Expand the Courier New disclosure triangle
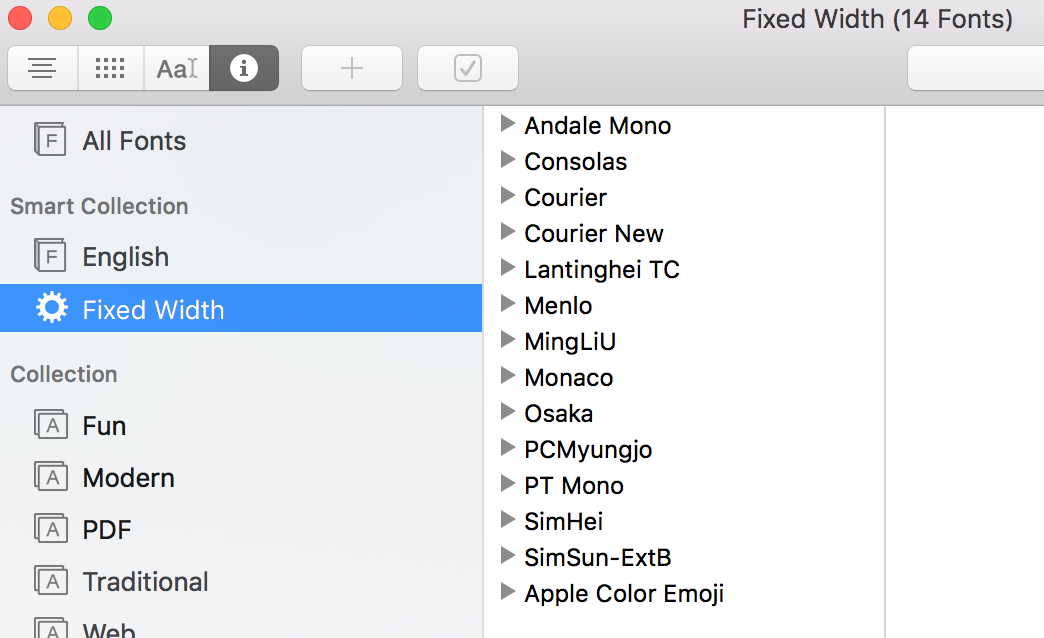Image resolution: width=1044 pixels, height=638 pixels. click(x=507, y=232)
